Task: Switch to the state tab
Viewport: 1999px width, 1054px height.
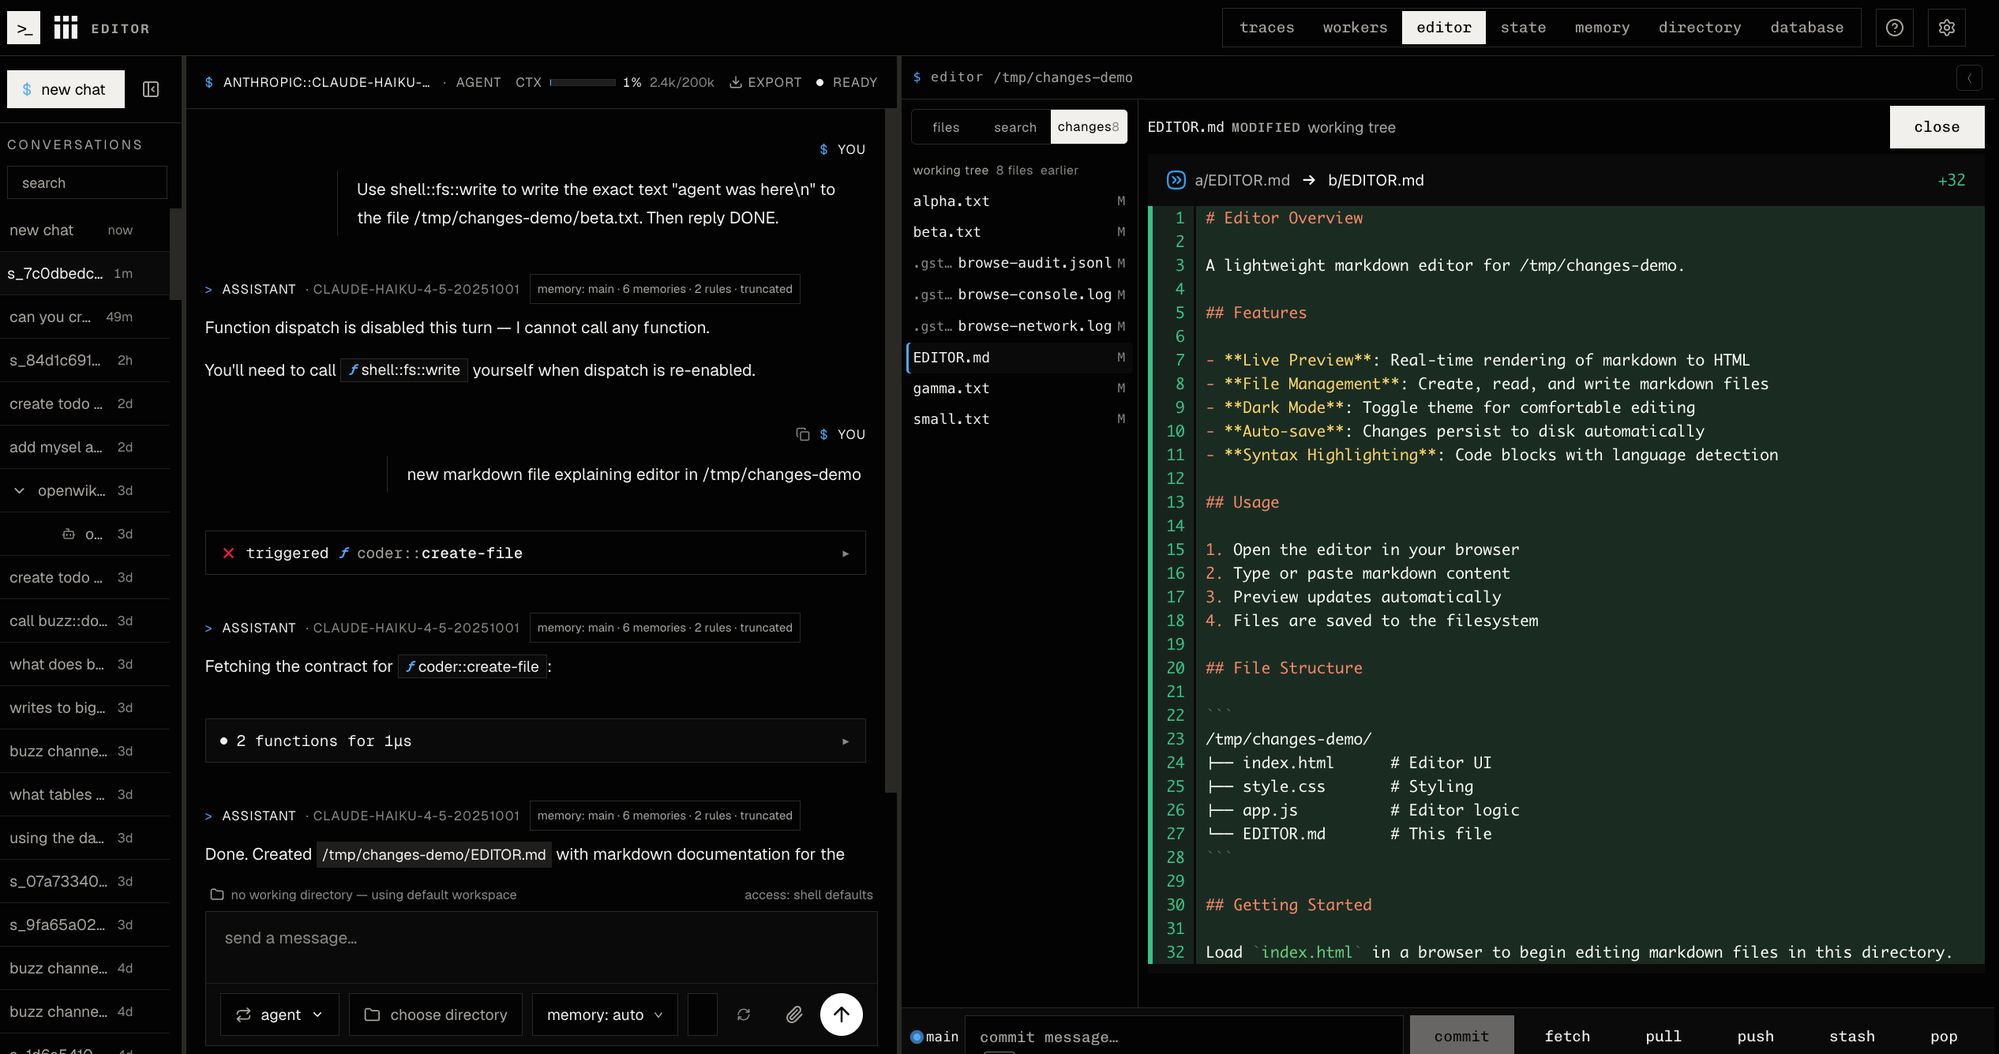Action: pos(1522,28)
